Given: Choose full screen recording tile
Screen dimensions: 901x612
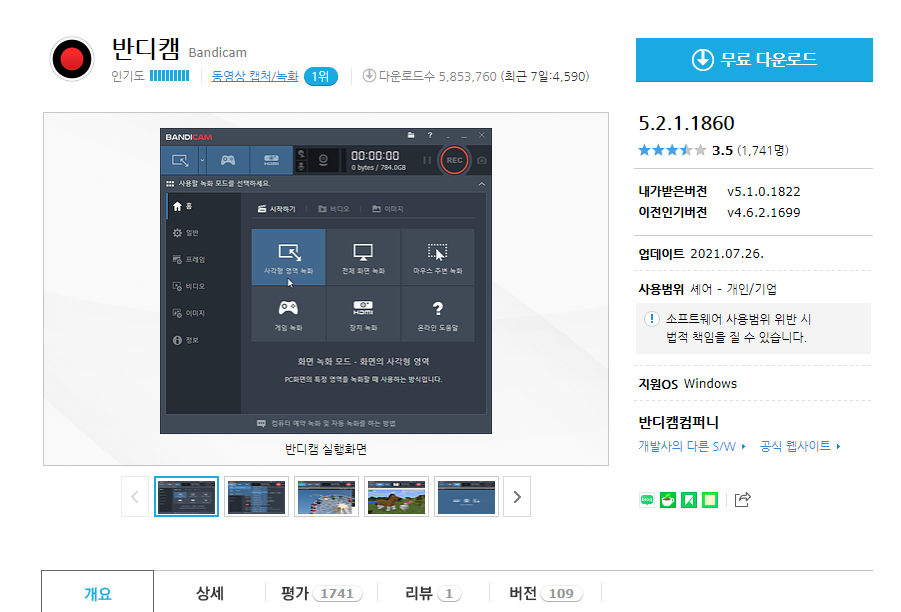Looking at the screenshot, I should (x=363, y=257).
